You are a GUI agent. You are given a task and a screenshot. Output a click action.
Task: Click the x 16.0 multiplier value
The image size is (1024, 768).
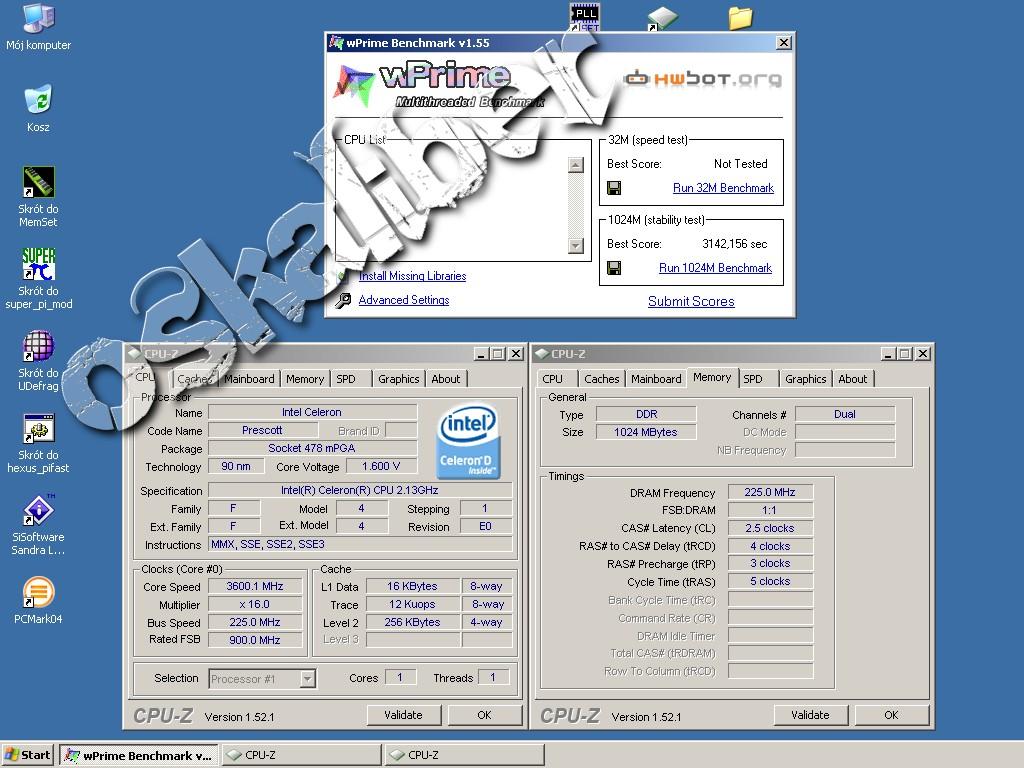pyautogui.click(x=255, y=605)
